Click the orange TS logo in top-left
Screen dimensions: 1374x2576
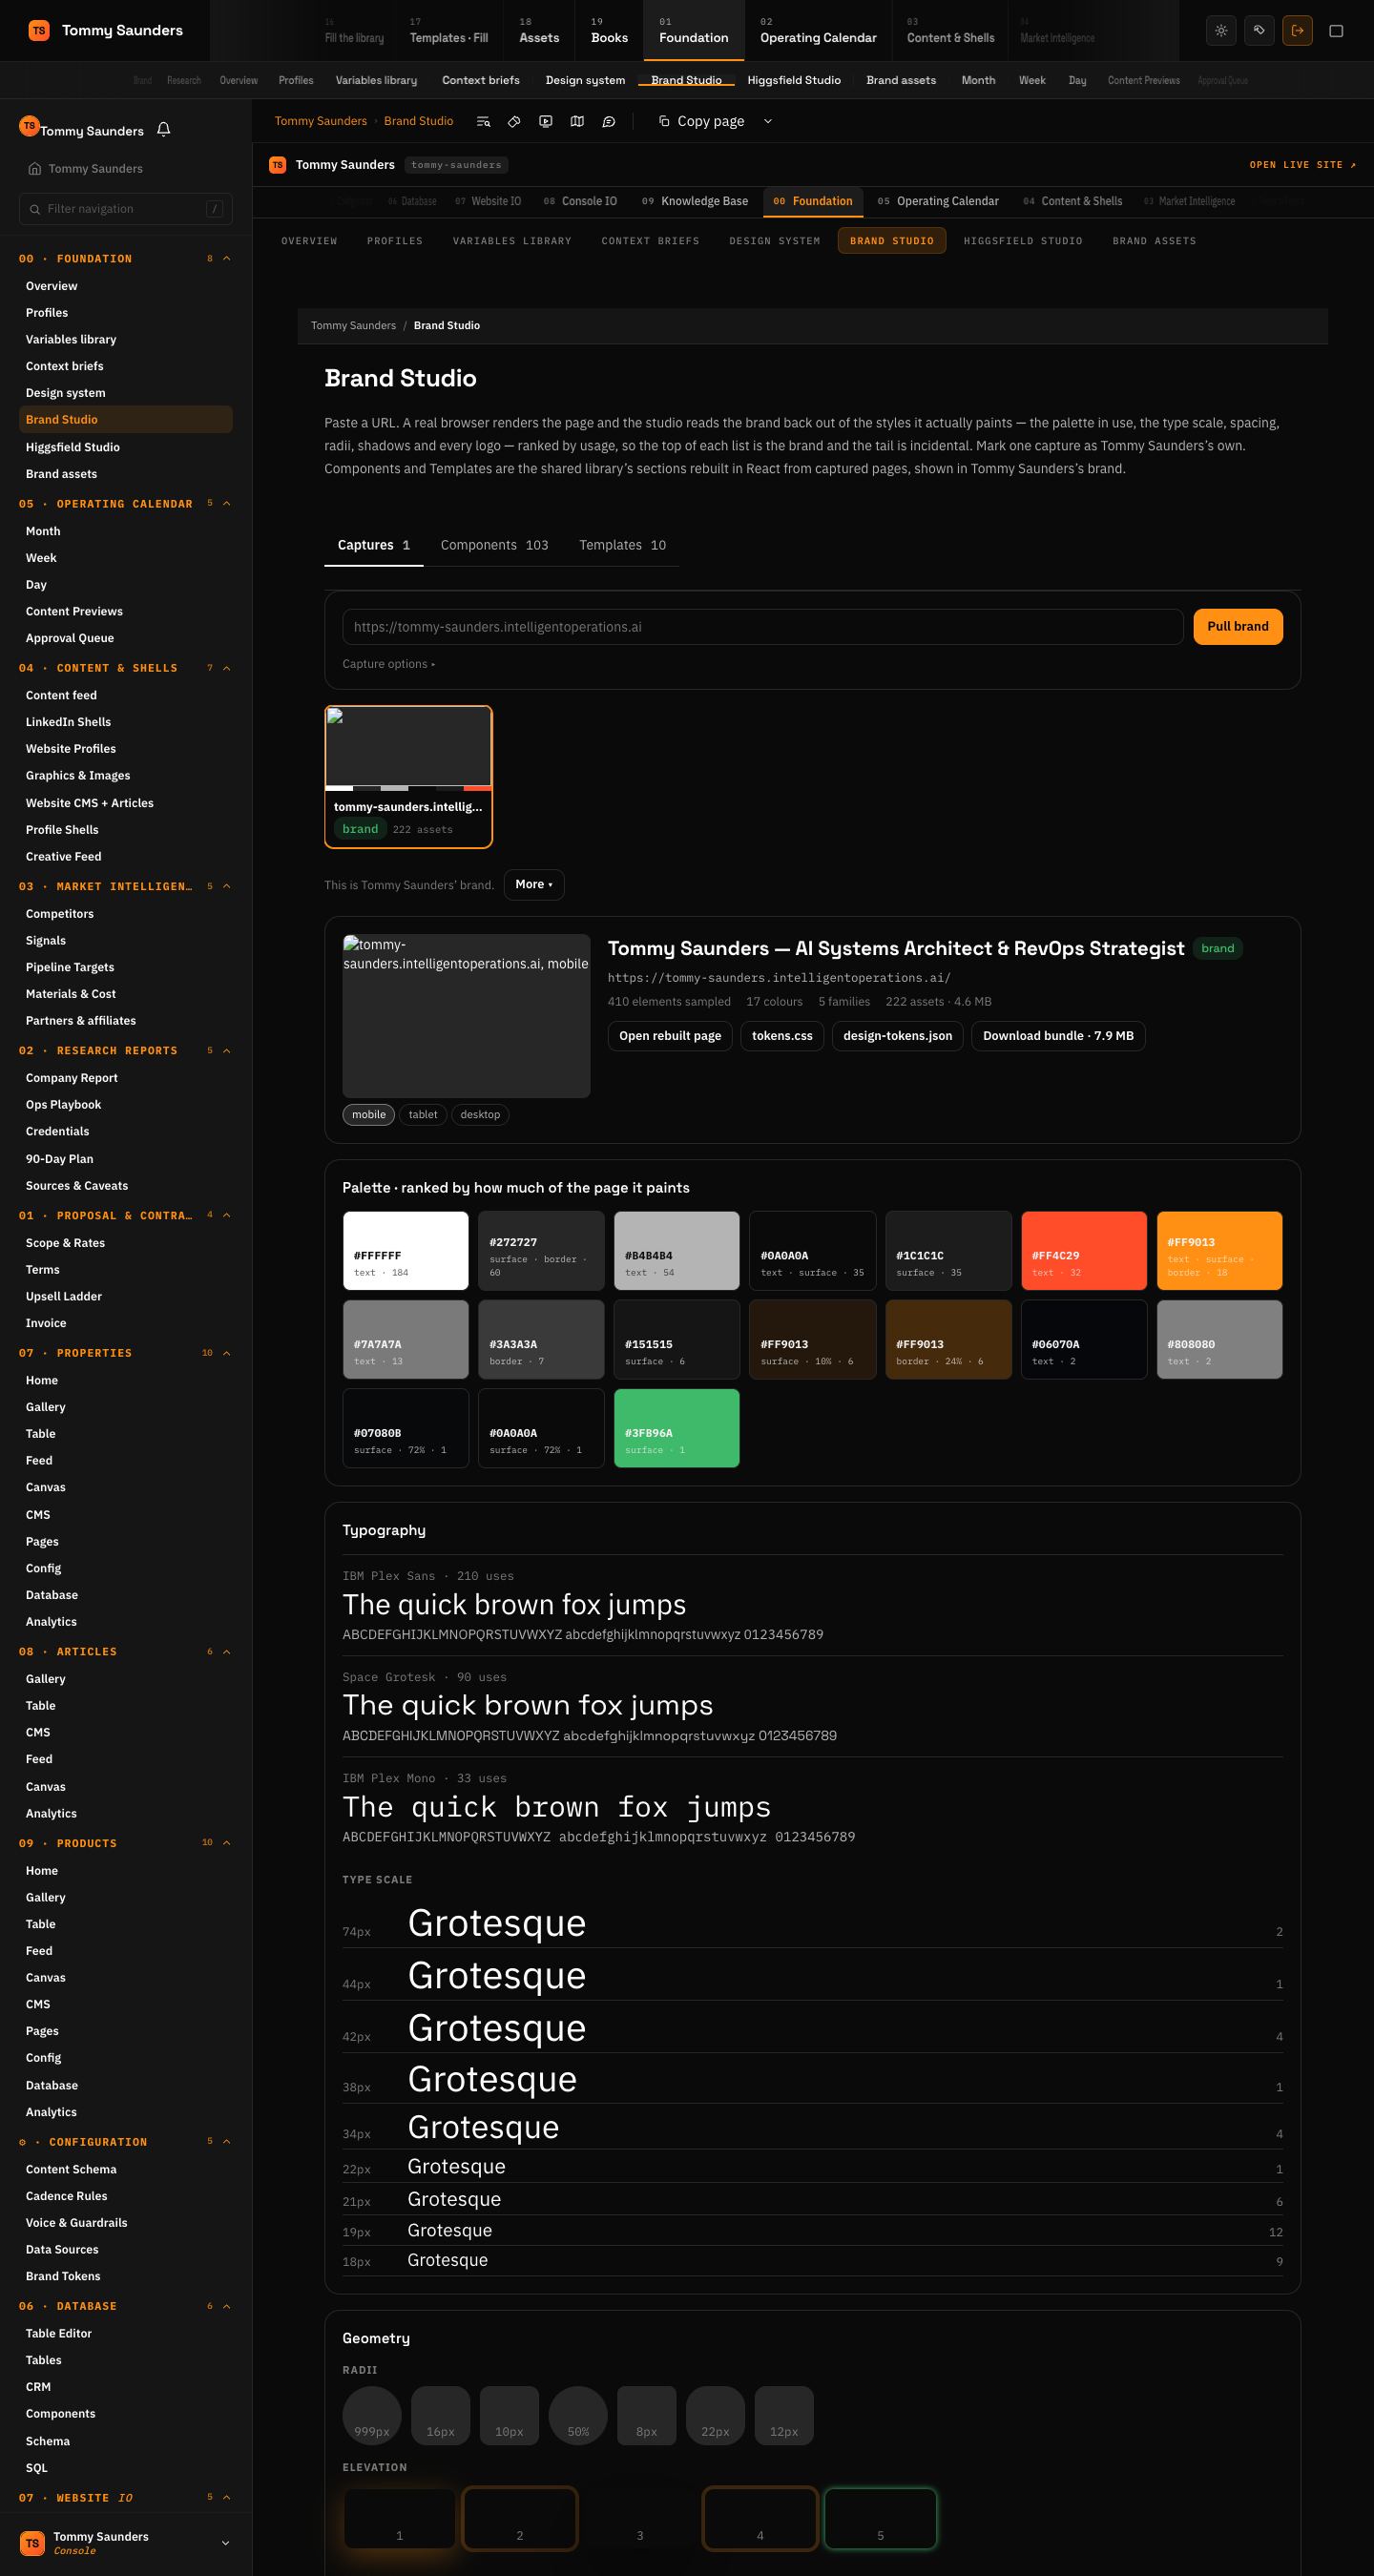point(38,31)
